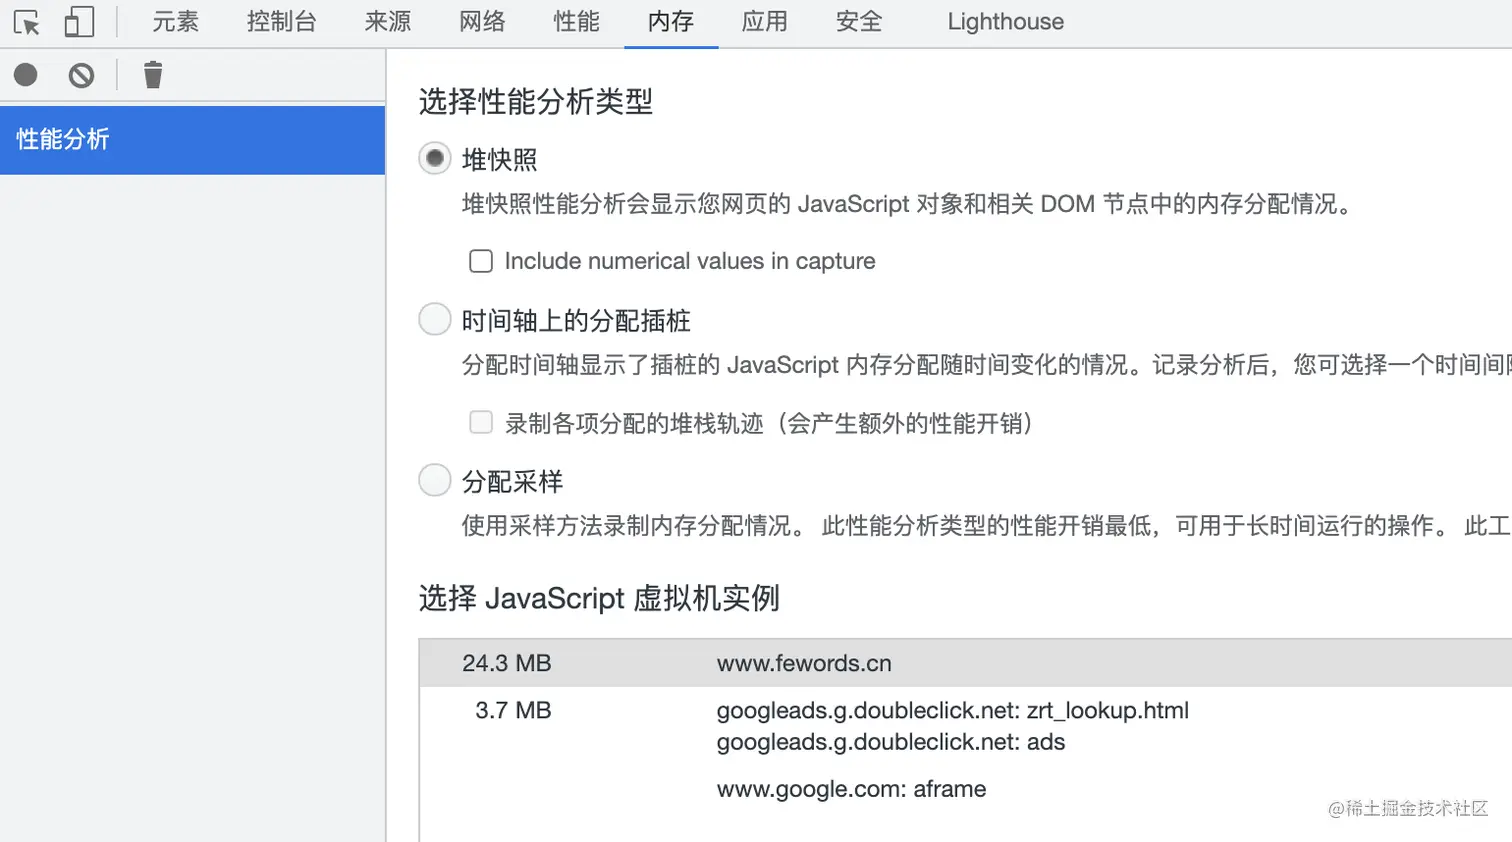Switch to the 应用 tab
Viewport: 1512px width, 842px height.
pos(763,21)
